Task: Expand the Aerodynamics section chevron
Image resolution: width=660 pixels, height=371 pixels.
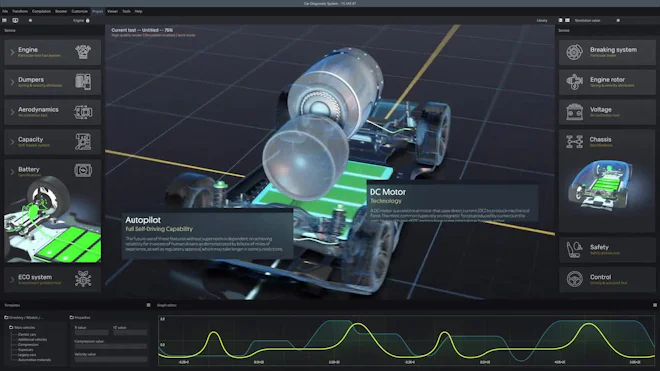Action: pyautogui.click(x=12, y=112)
